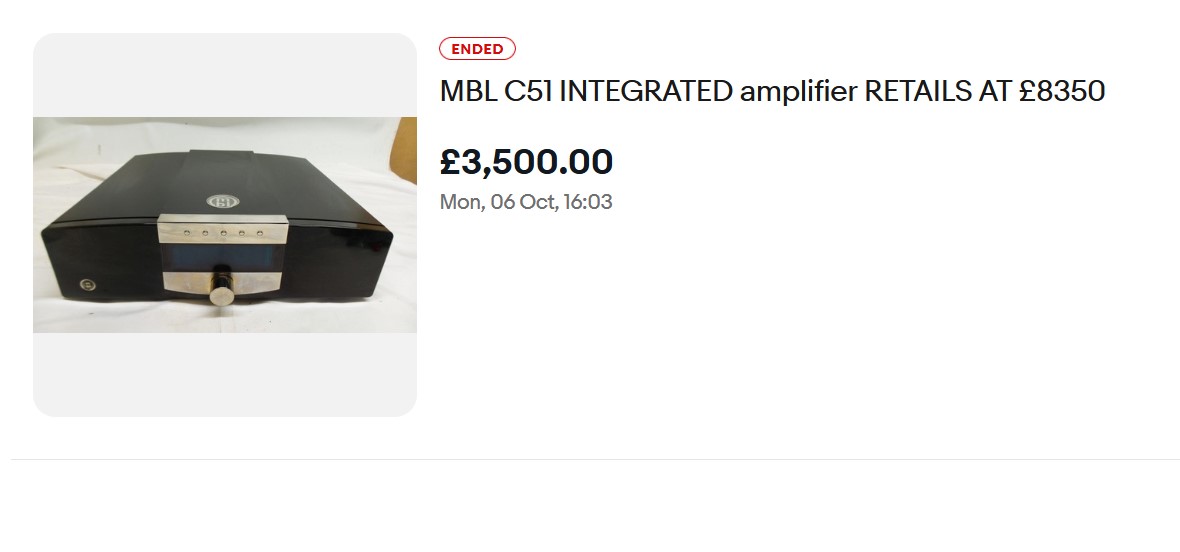1180x552 pixels.
Task: Click the red ENDED status badge
Action: click(477, 48)
